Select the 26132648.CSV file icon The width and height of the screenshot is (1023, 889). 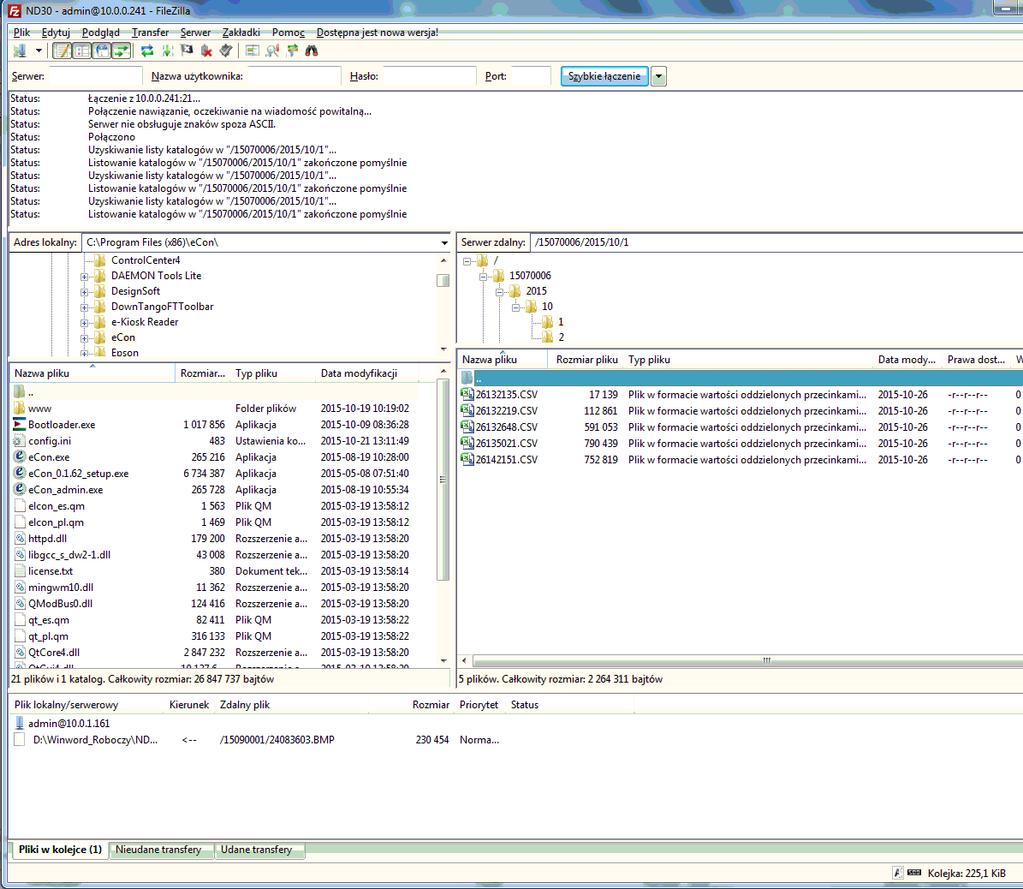tap(467, 427)
